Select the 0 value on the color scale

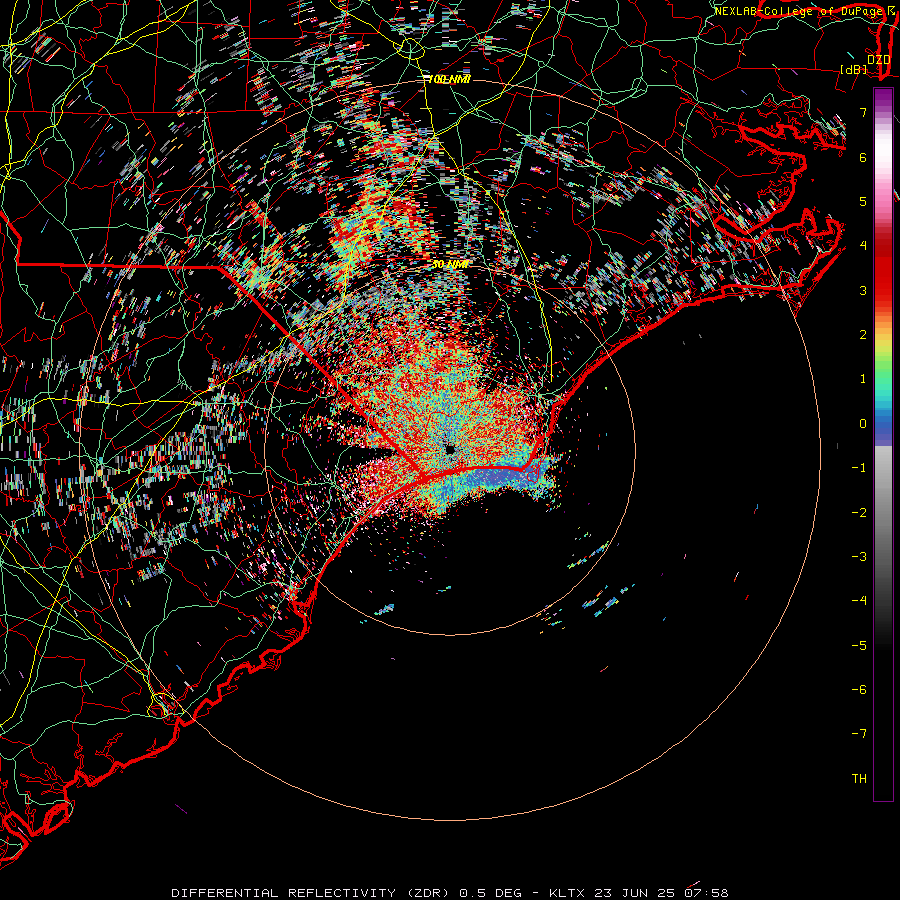[x=863, y=423]
